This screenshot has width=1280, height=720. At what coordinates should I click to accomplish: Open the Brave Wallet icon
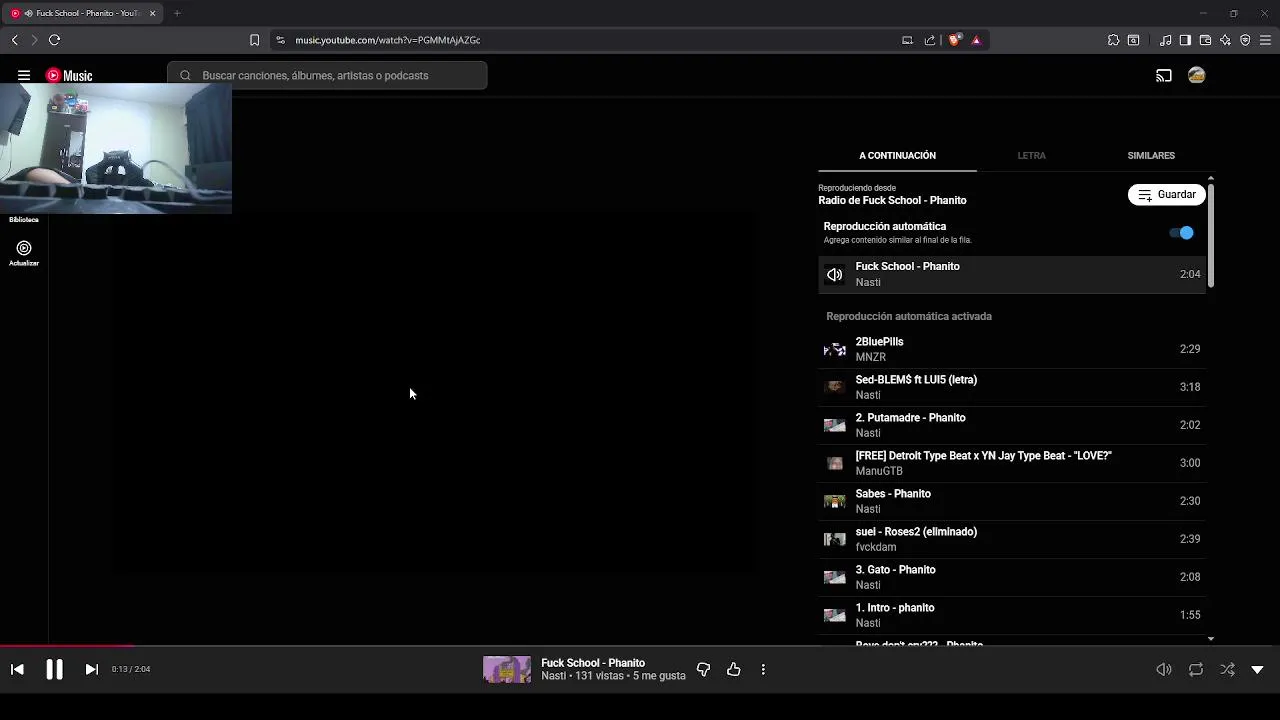[x=1205, y=40]
